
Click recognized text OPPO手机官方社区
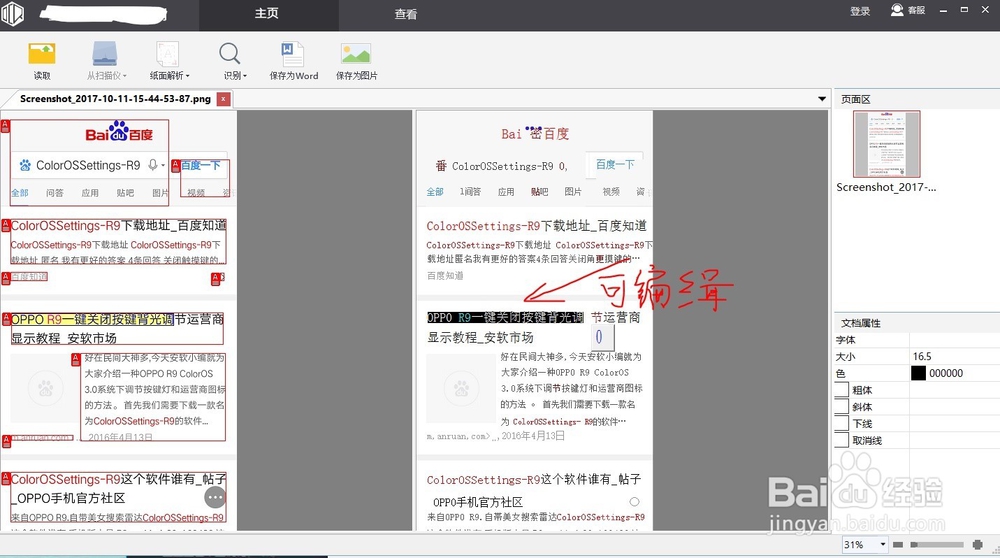478,502
